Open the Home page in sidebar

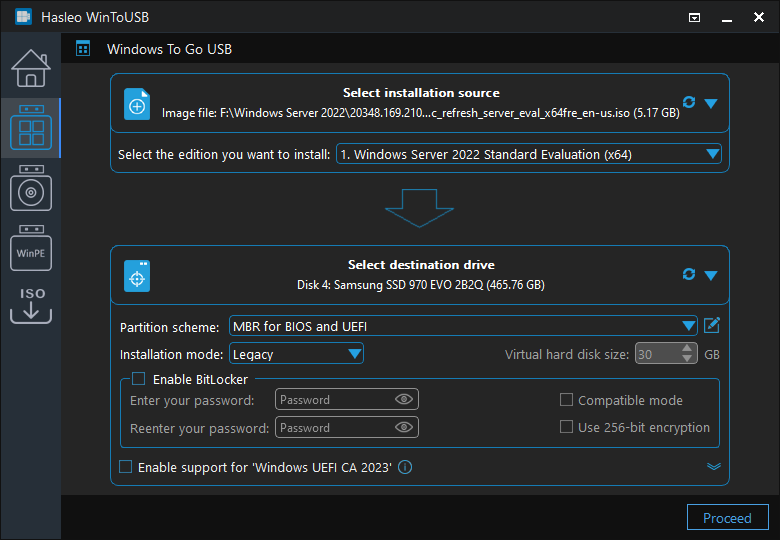click(x=31, y=68)
